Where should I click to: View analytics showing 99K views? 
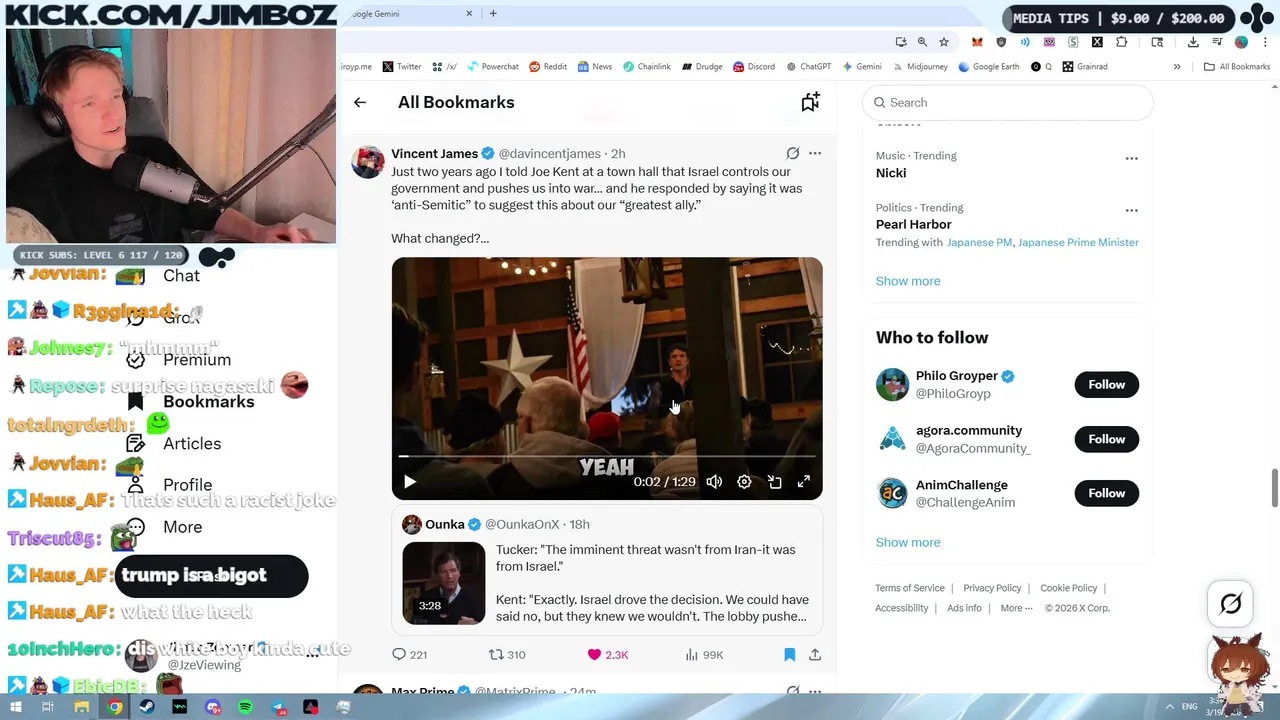tap(704, 654)
